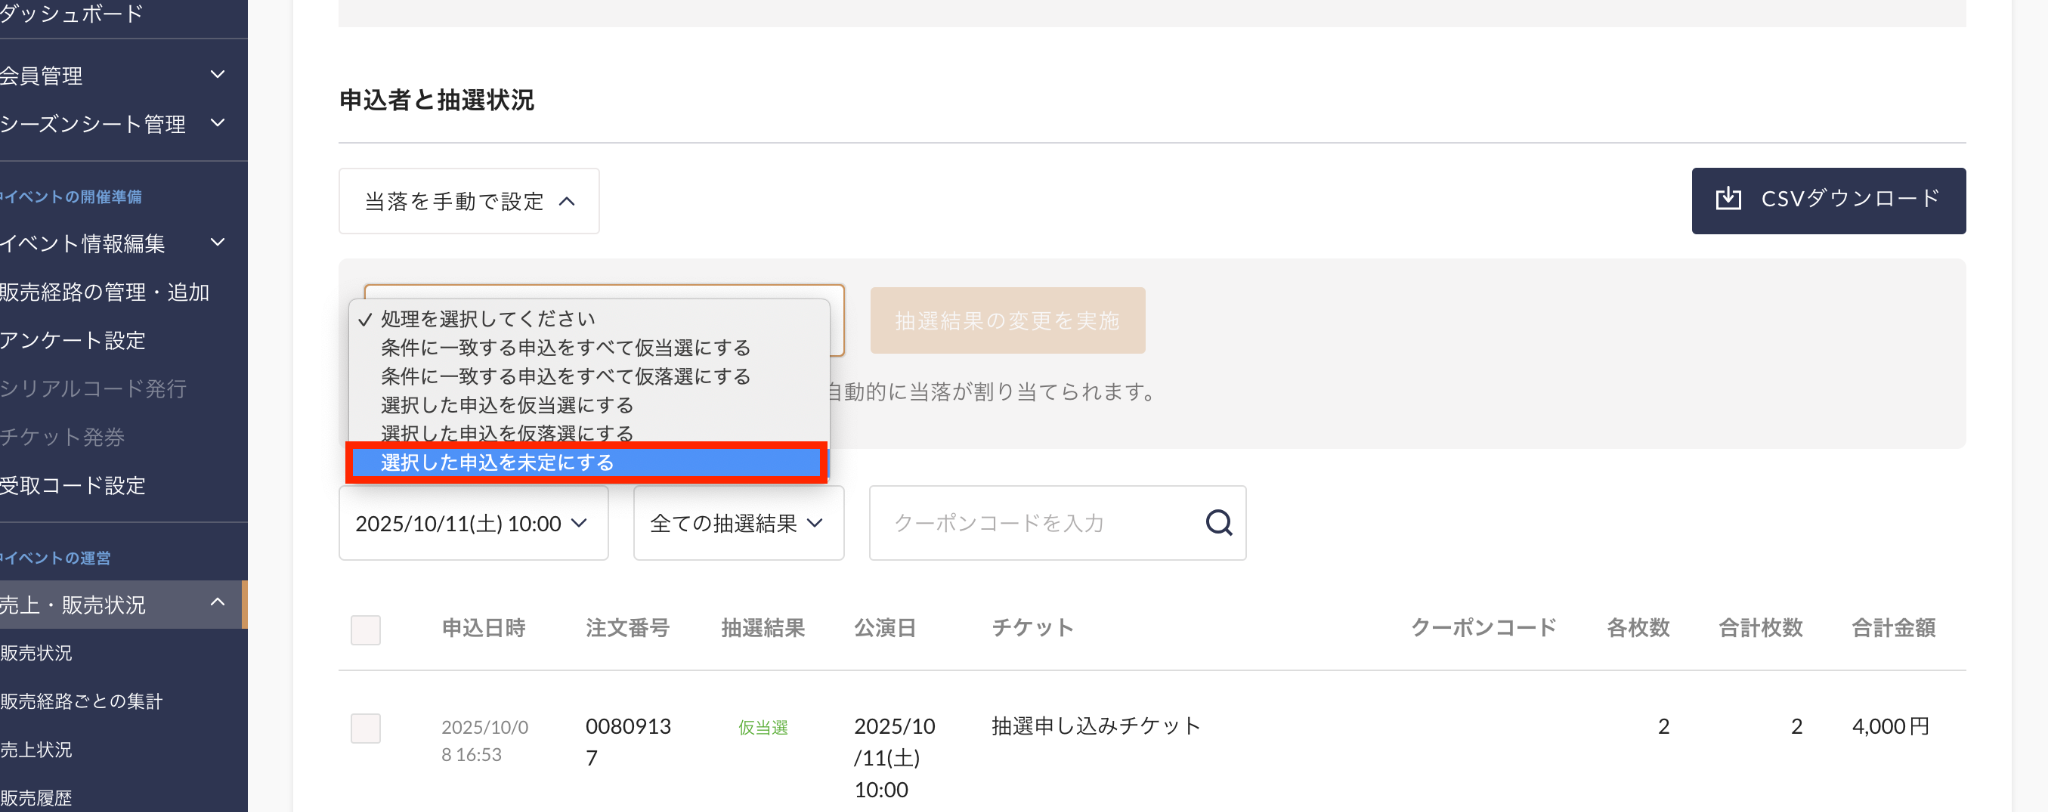Expand the イベント情報編集 sidebar menu
Viewport: 2048px width, 812px height.
[217, 243]
